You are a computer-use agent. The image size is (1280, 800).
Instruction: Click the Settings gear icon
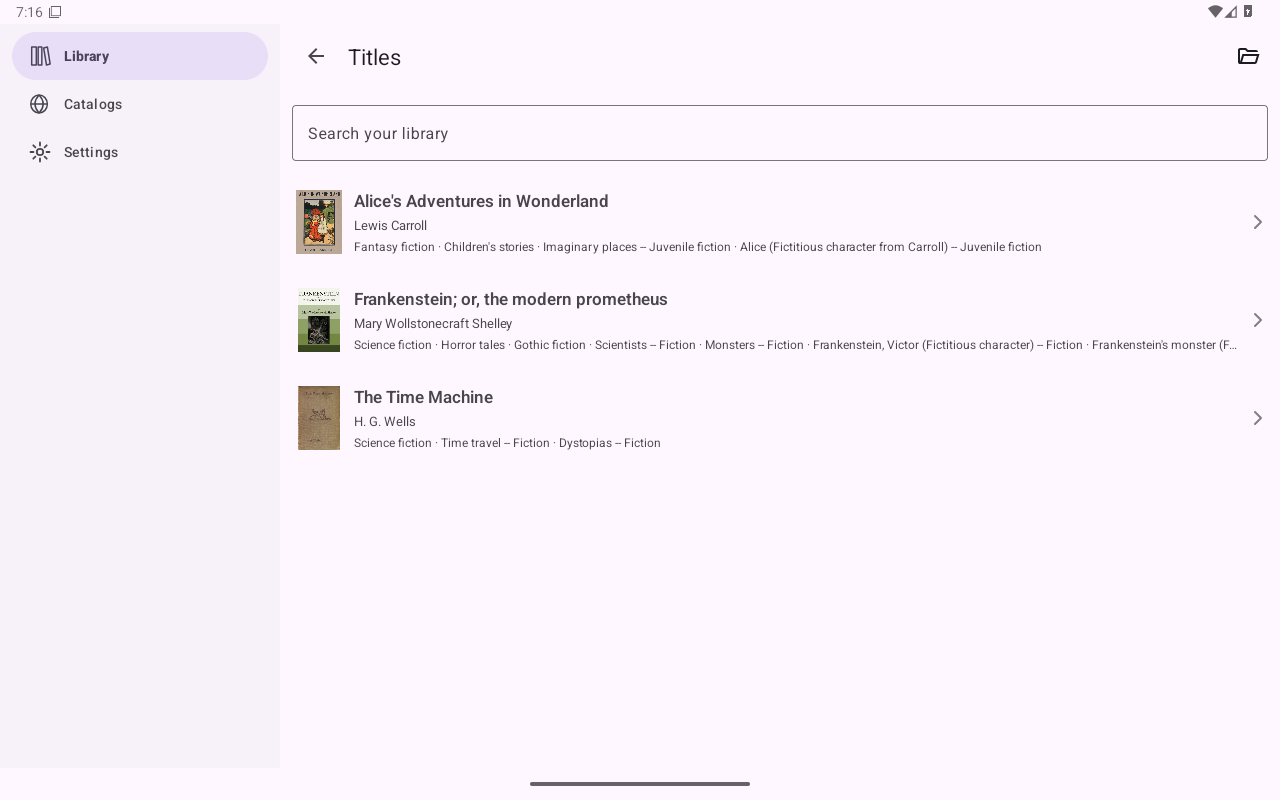click(40, 152)
